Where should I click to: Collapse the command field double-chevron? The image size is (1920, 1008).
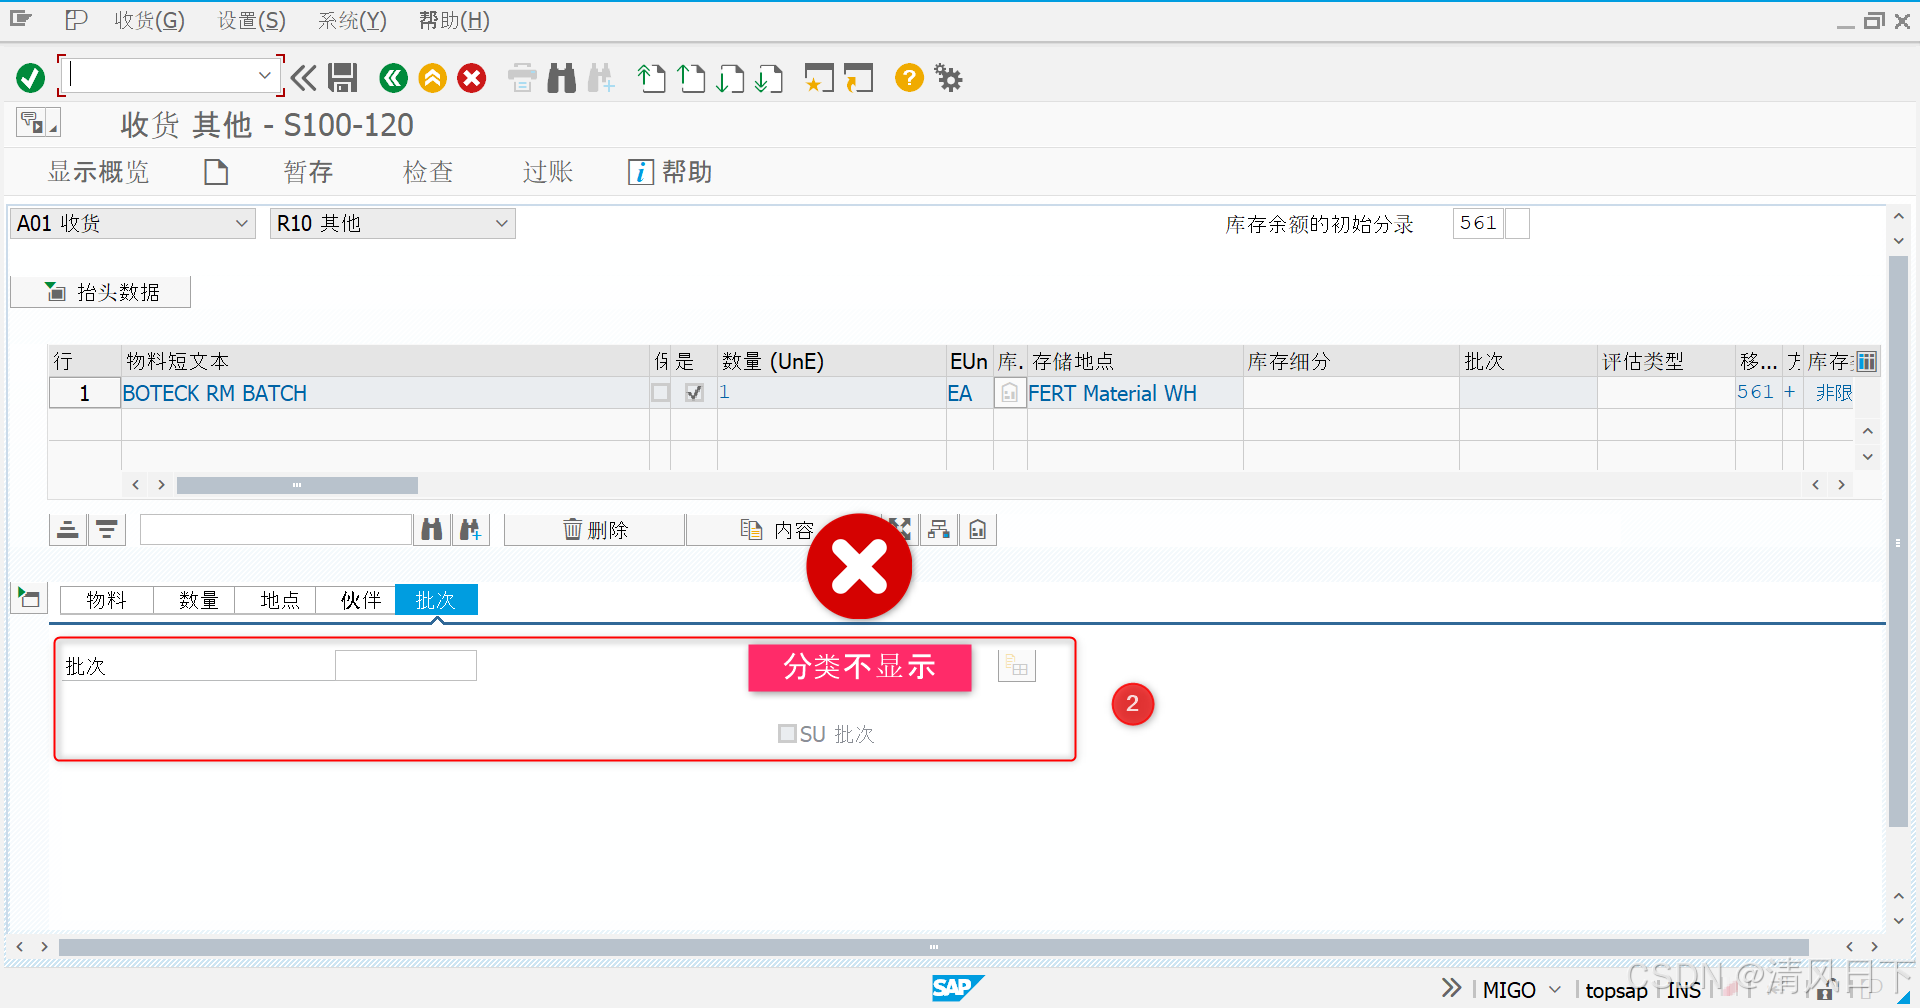pyautogui.click(x=304, y=77)
